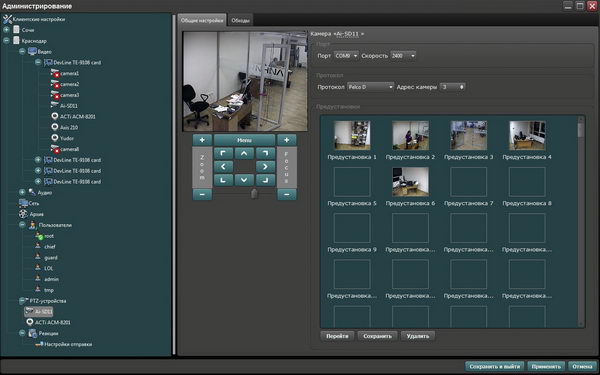Select the Предустановка 6 thumbnail
Image resolution: width=600 pixels, height=375 pixels.
pyautogui.click(x=410, y=182)
